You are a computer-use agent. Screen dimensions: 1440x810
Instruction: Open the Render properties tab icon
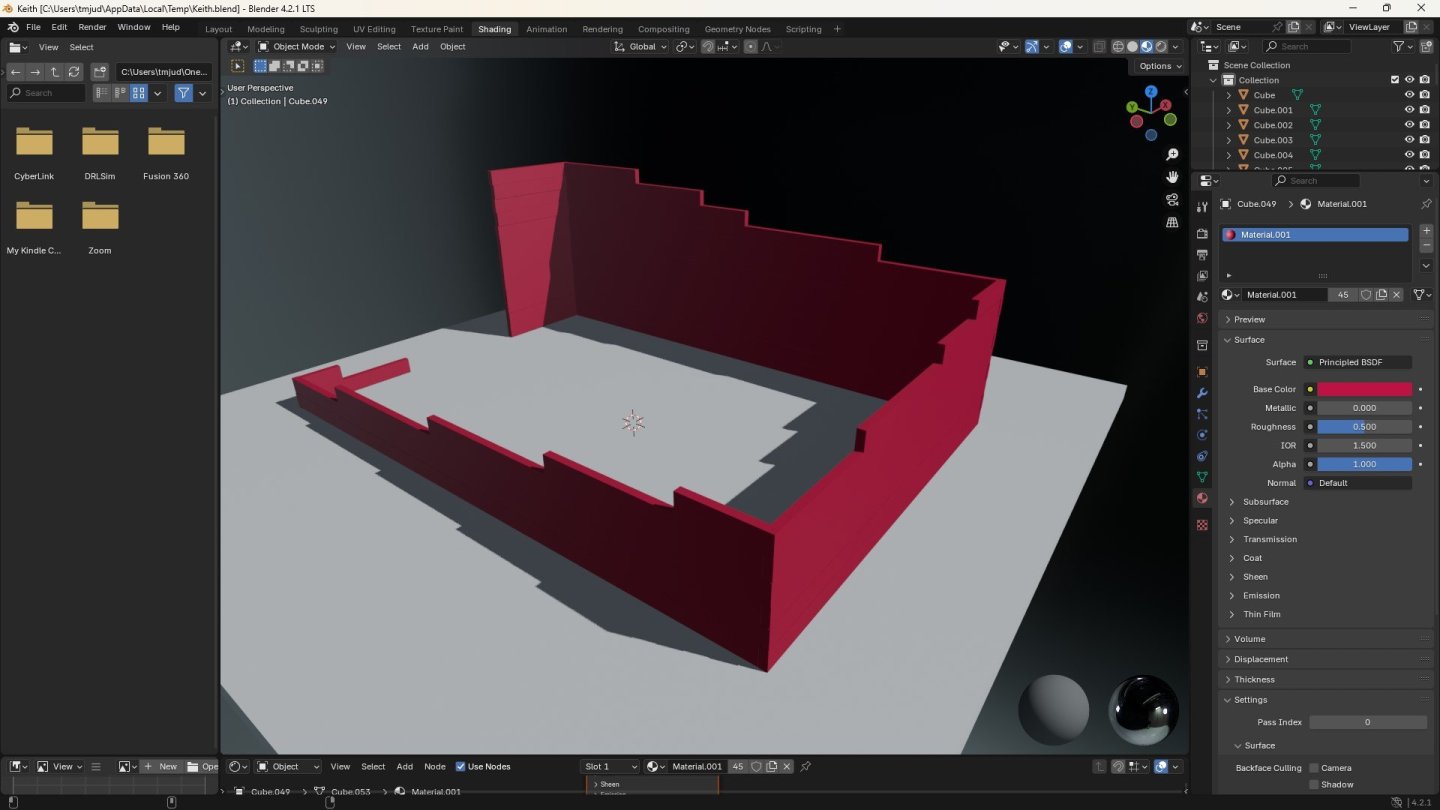[1202, 233]
